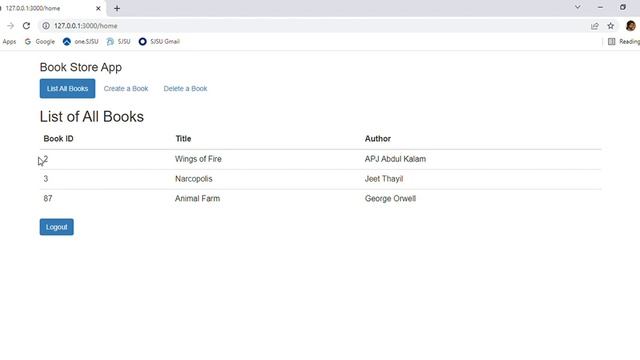Open the Create a Book tab
640x360 pixels.
tap(126, 89)
